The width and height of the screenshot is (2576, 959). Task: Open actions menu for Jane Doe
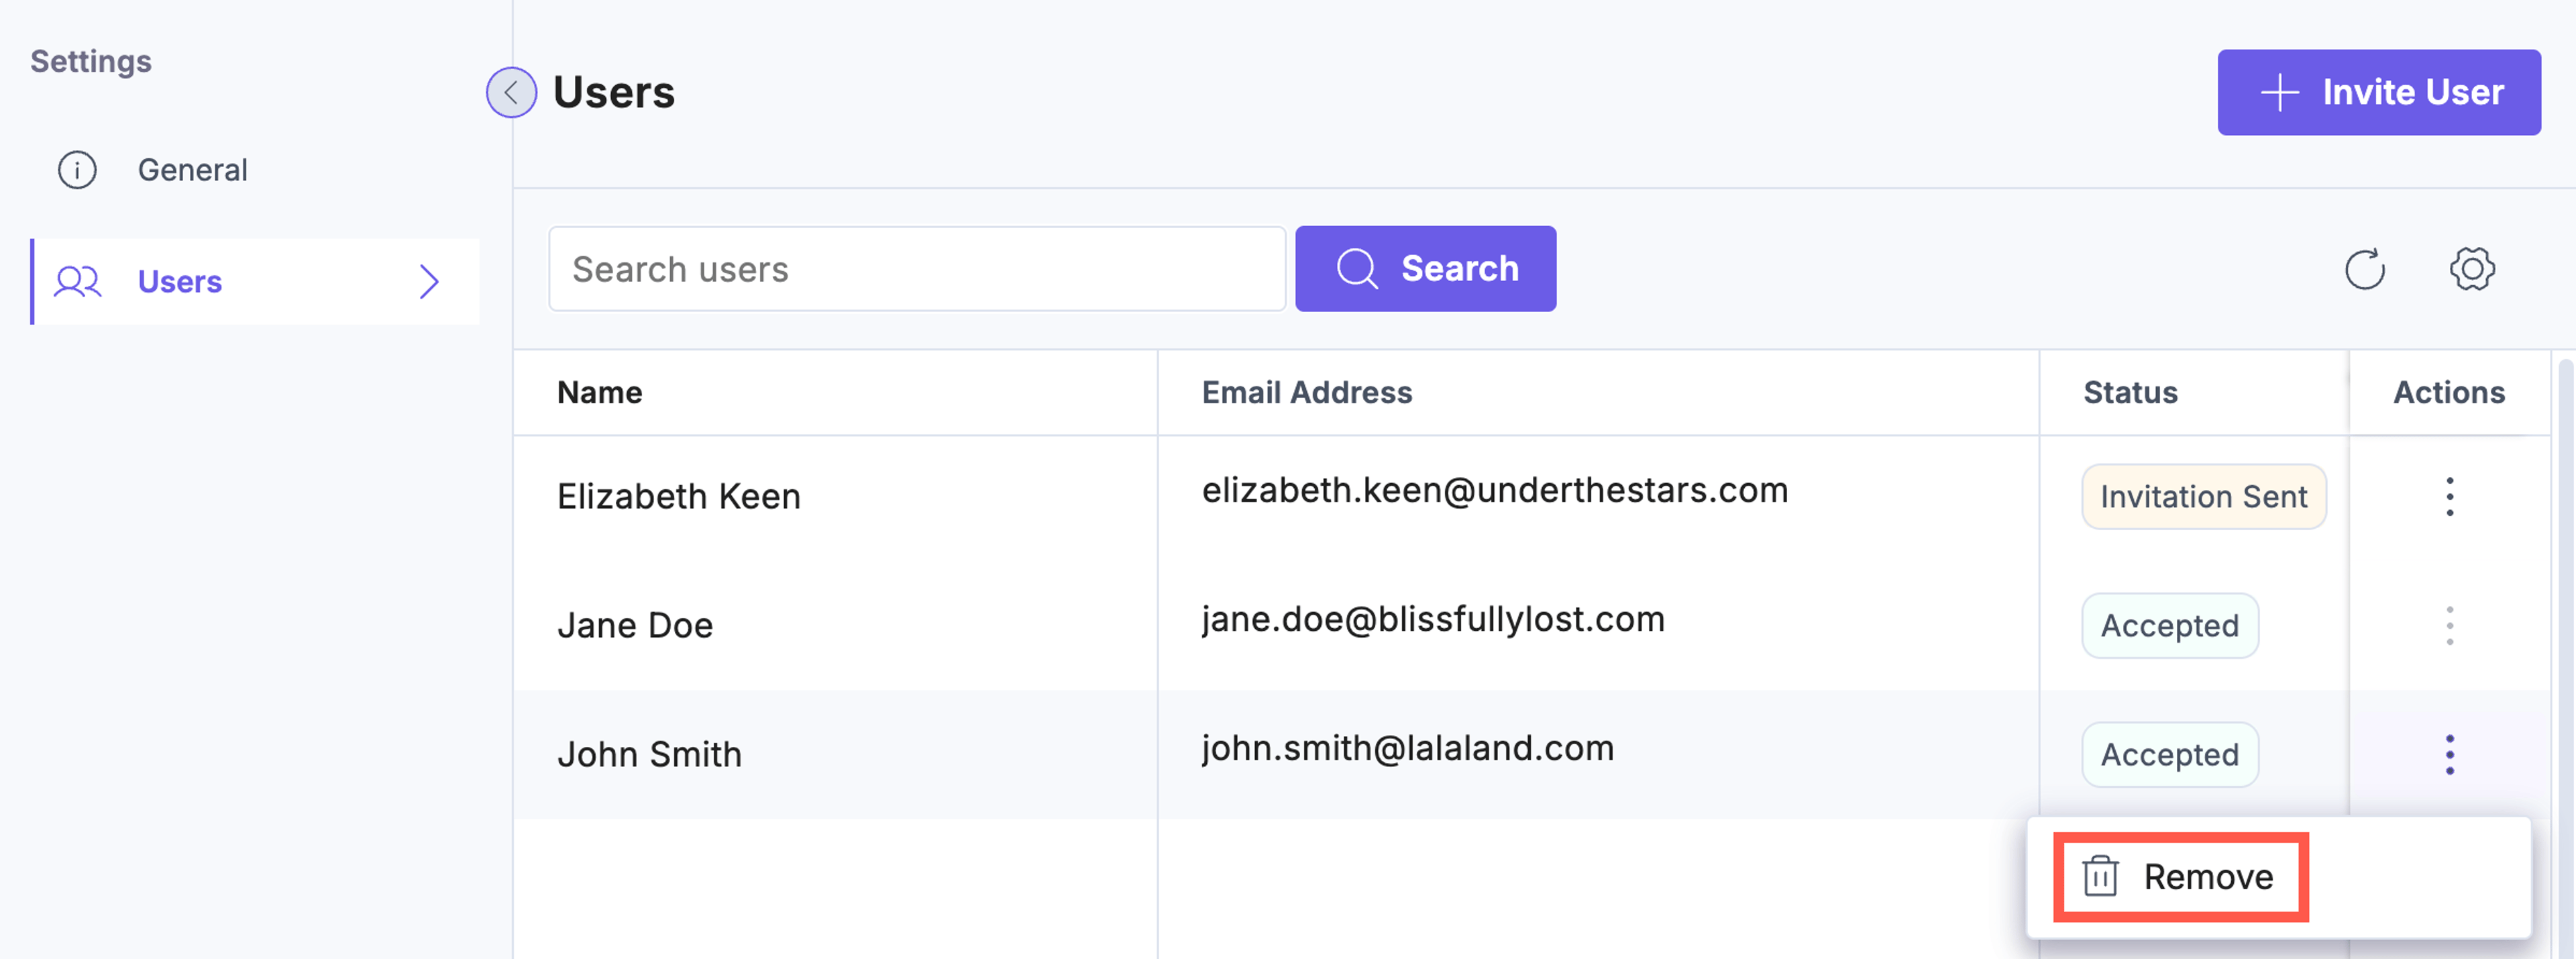2450,626
